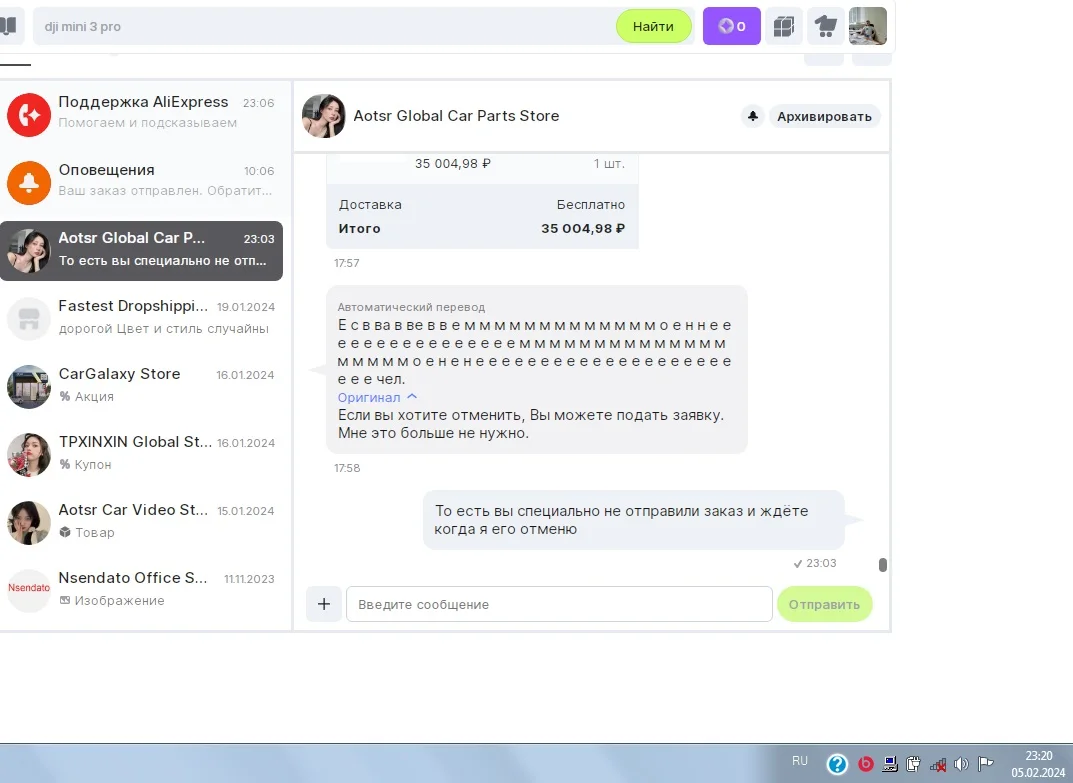Click Aotsr Global Car Parts Store title
Viewport: 1073px width, 783px height.
coord(456,116)
